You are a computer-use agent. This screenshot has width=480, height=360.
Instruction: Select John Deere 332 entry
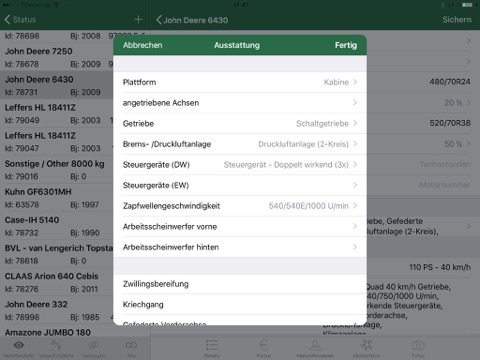tap(57, 310)
